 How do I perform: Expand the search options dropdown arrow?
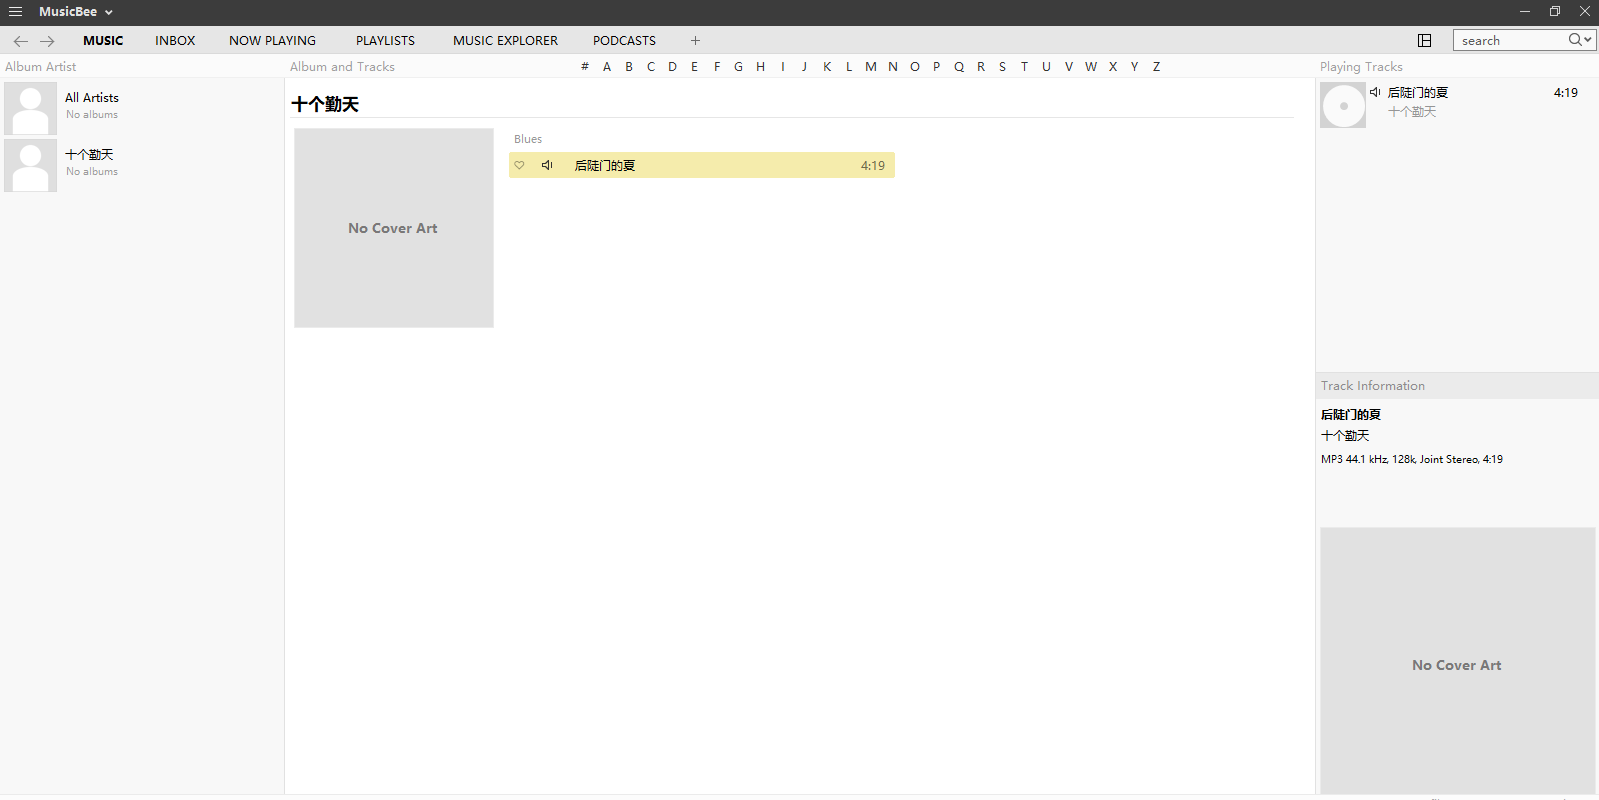[1587, 40]
